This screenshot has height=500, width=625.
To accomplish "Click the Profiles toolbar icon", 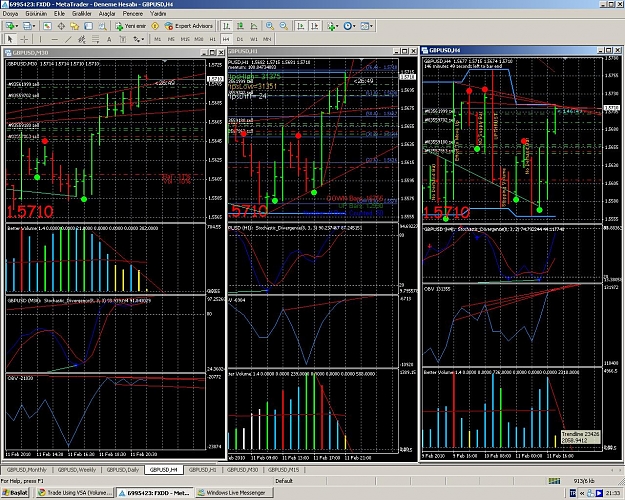I will click(27, 26).
